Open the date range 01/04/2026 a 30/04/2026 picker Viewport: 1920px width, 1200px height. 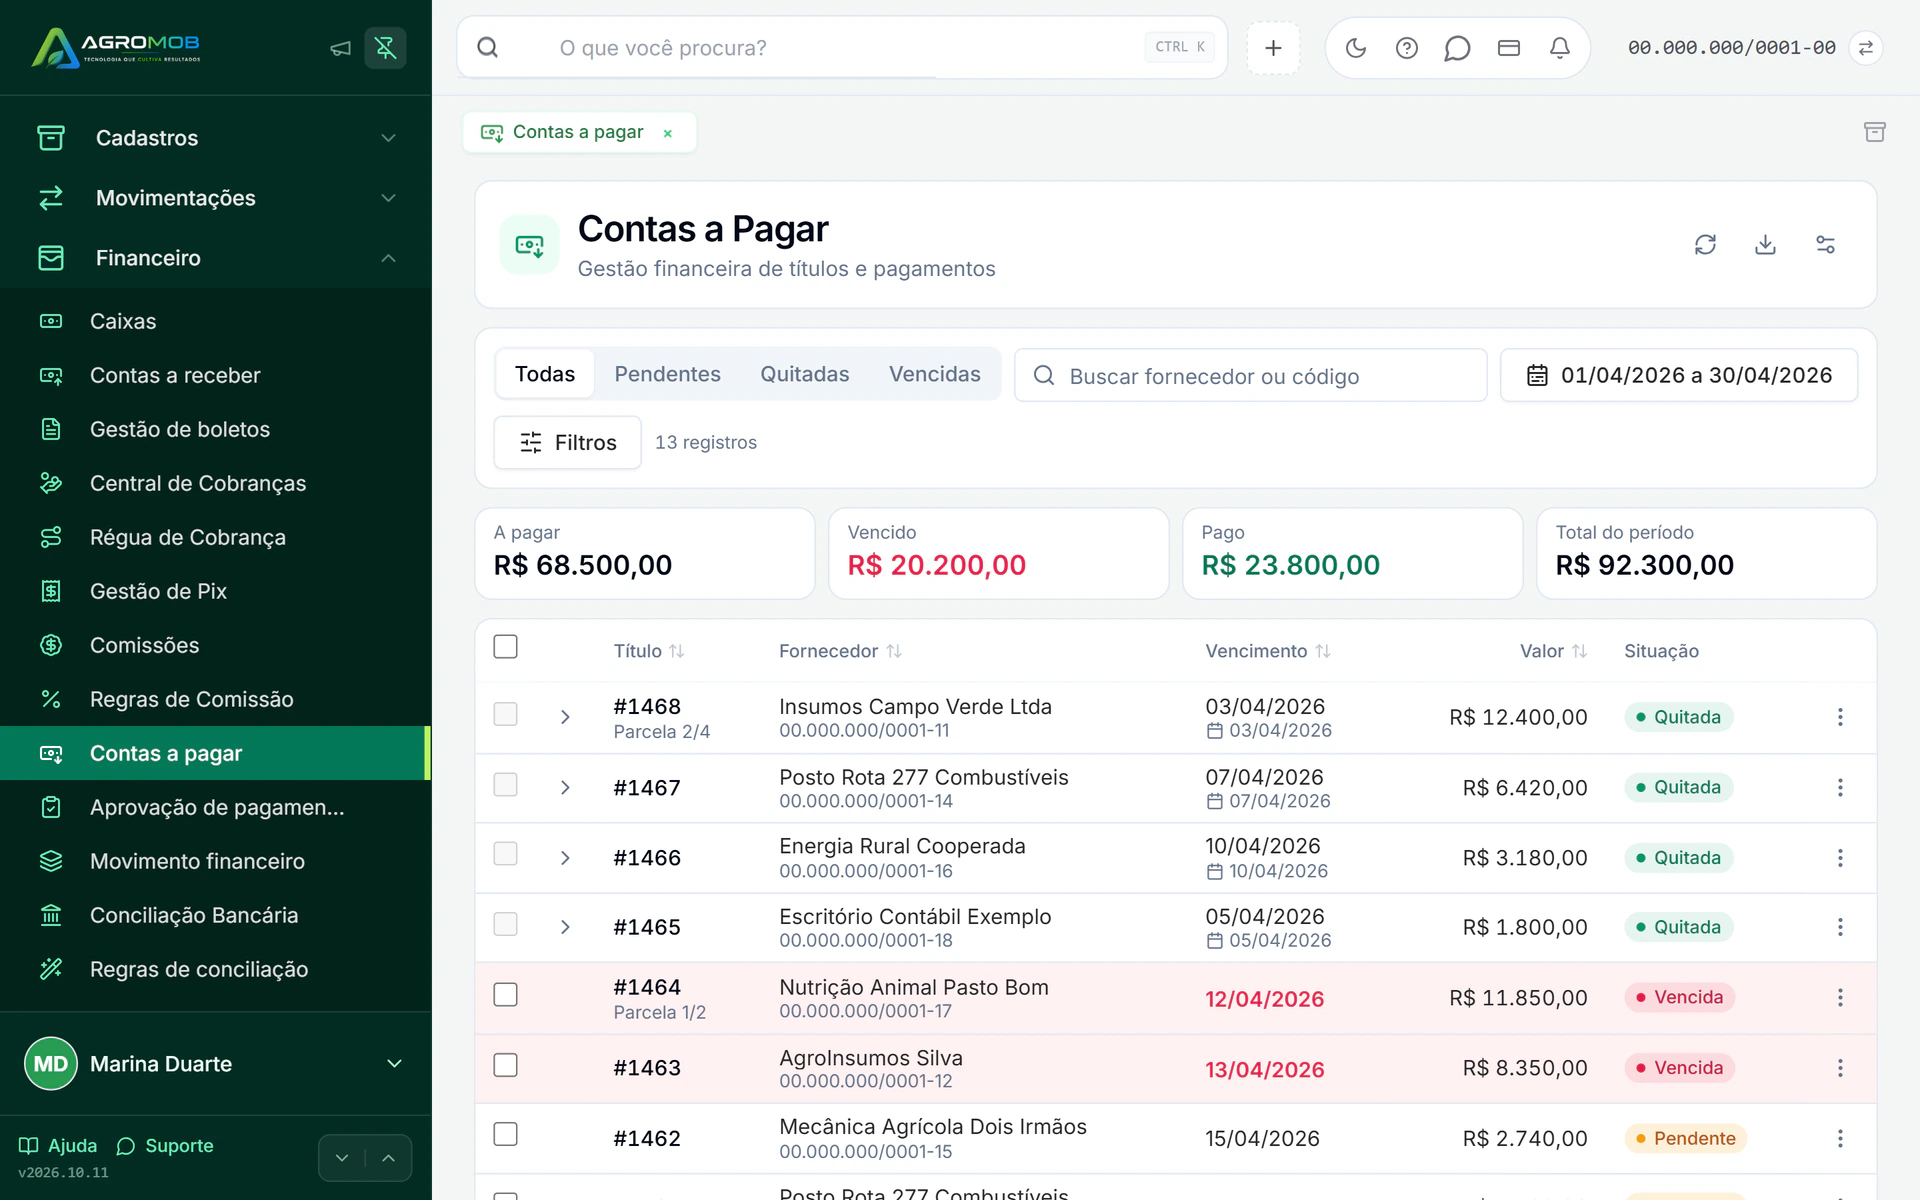coord(1679,375)
